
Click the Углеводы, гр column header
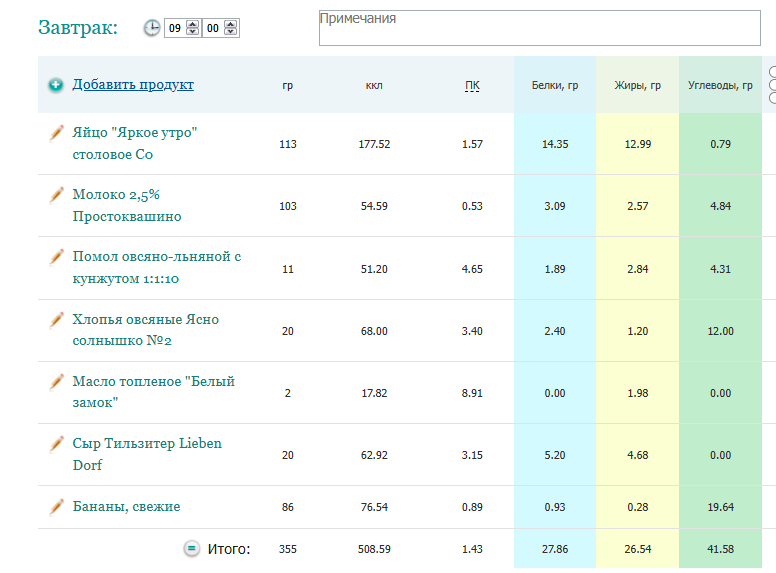pyautogui.click(x=720, y=85)
